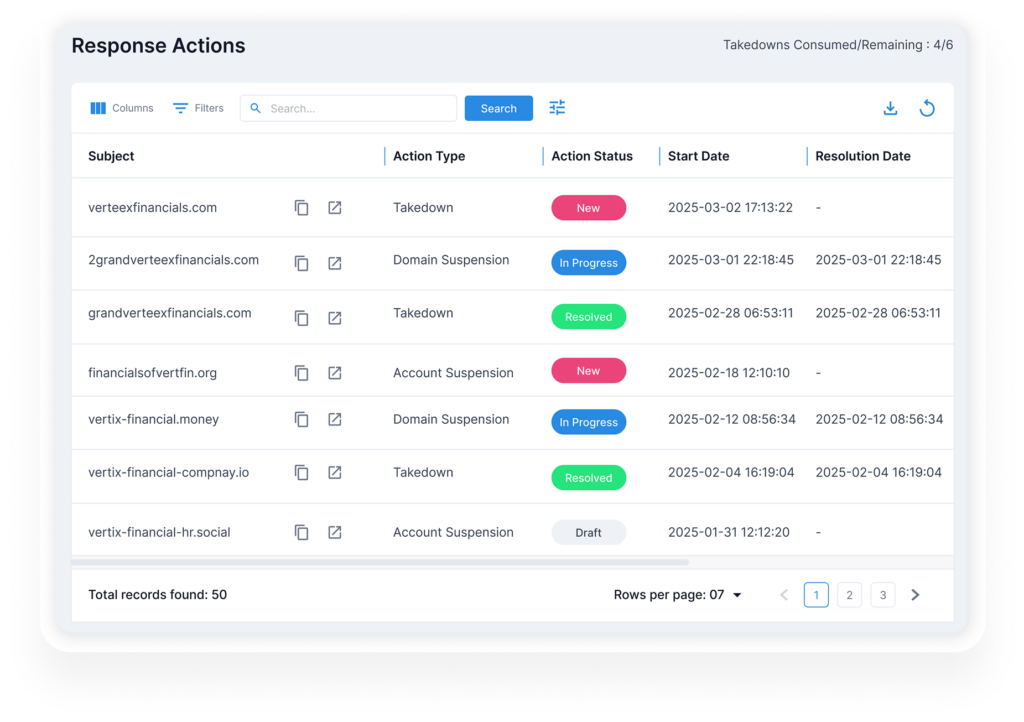Select subject verteexfinancials.com
The height and width of the screenshot is (722, 1024).
pos(152,208)
